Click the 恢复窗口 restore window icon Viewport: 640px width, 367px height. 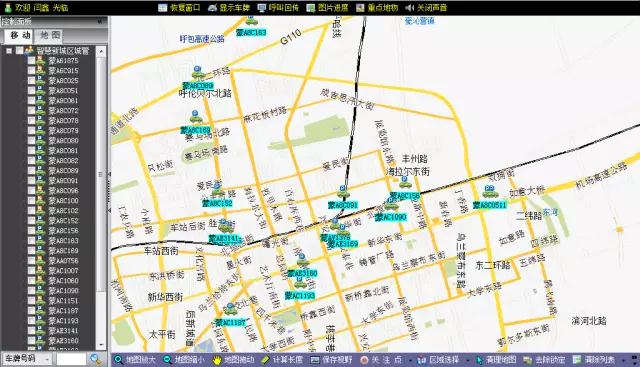tap(163, 8)
